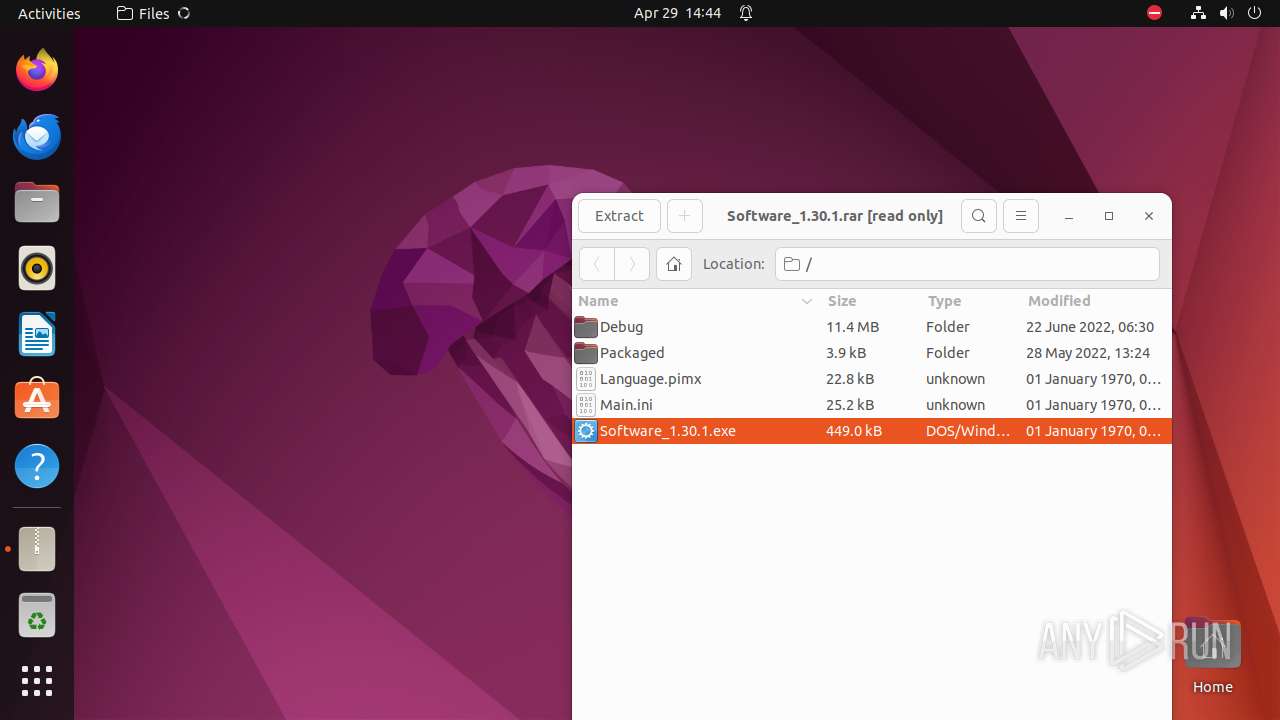Navigate back in the archive
This screenshot has width=1280, height=720.
click(x=597, y=264)
